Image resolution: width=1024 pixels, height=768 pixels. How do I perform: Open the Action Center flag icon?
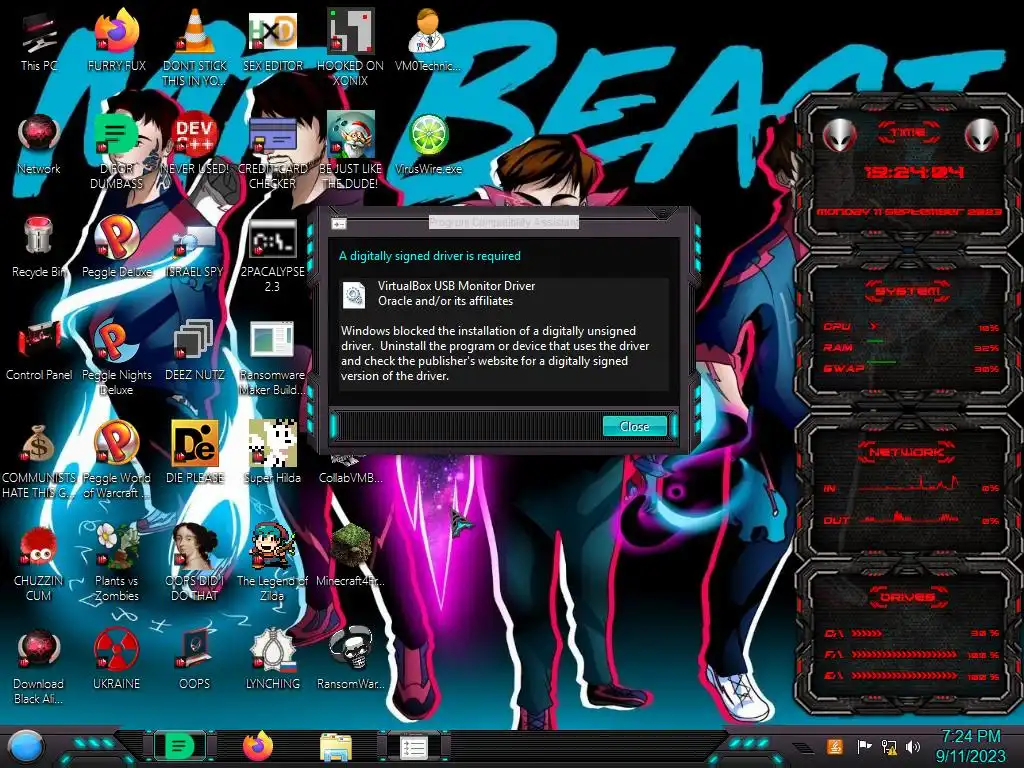tap(864, 746)
